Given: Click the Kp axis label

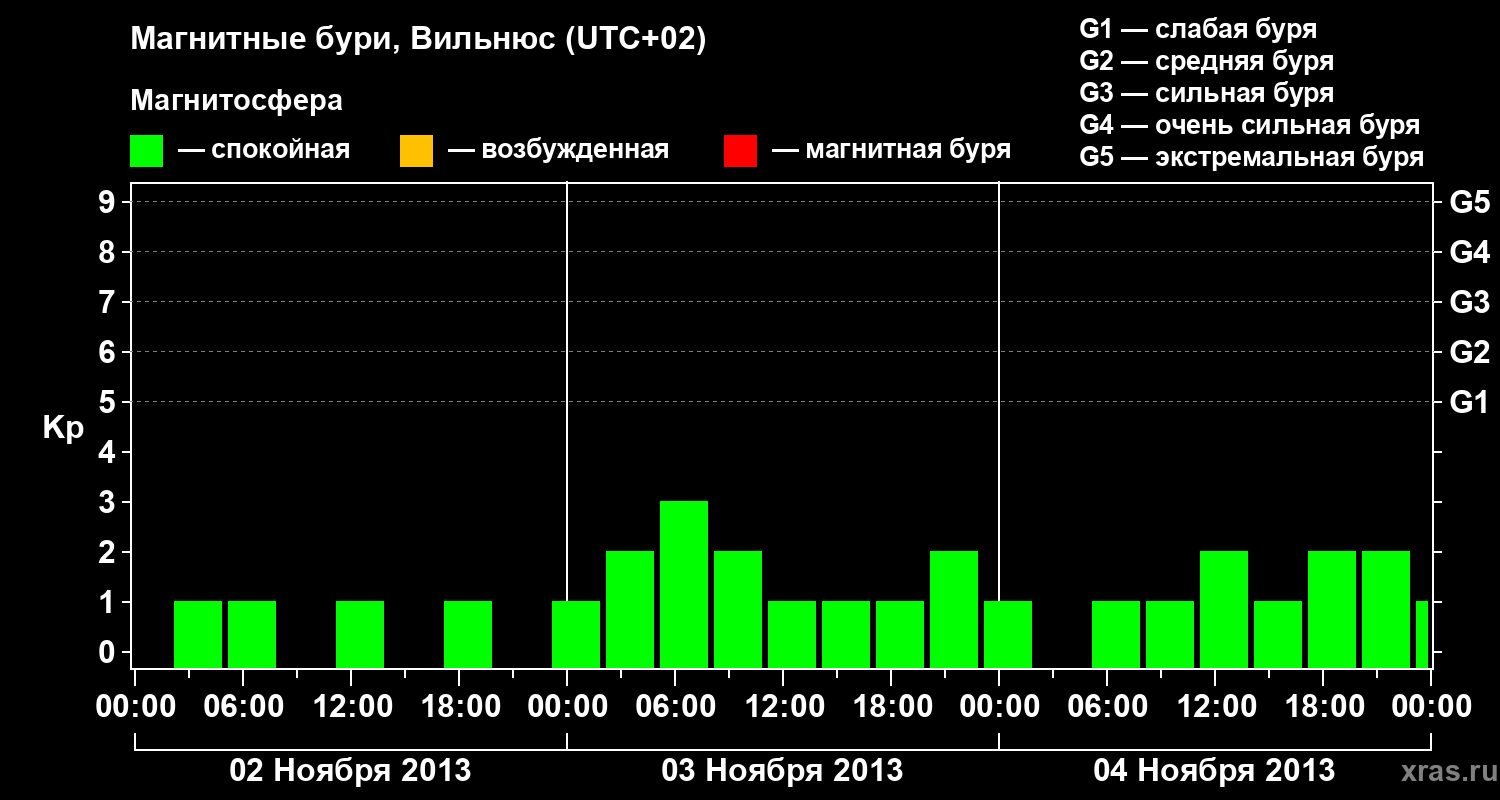Looking at the screenshot, I should [63, 428].
